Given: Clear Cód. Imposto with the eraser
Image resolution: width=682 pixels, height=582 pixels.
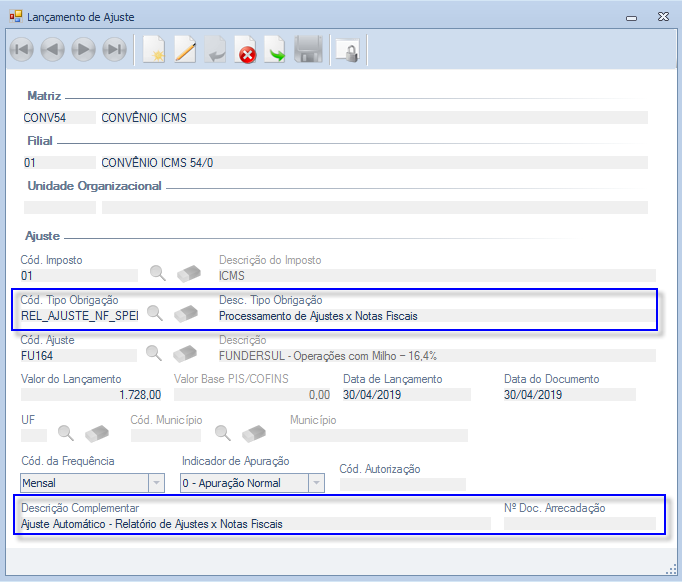Looking at the screenshot, I should pyautogui.click(x=189, y=273).
